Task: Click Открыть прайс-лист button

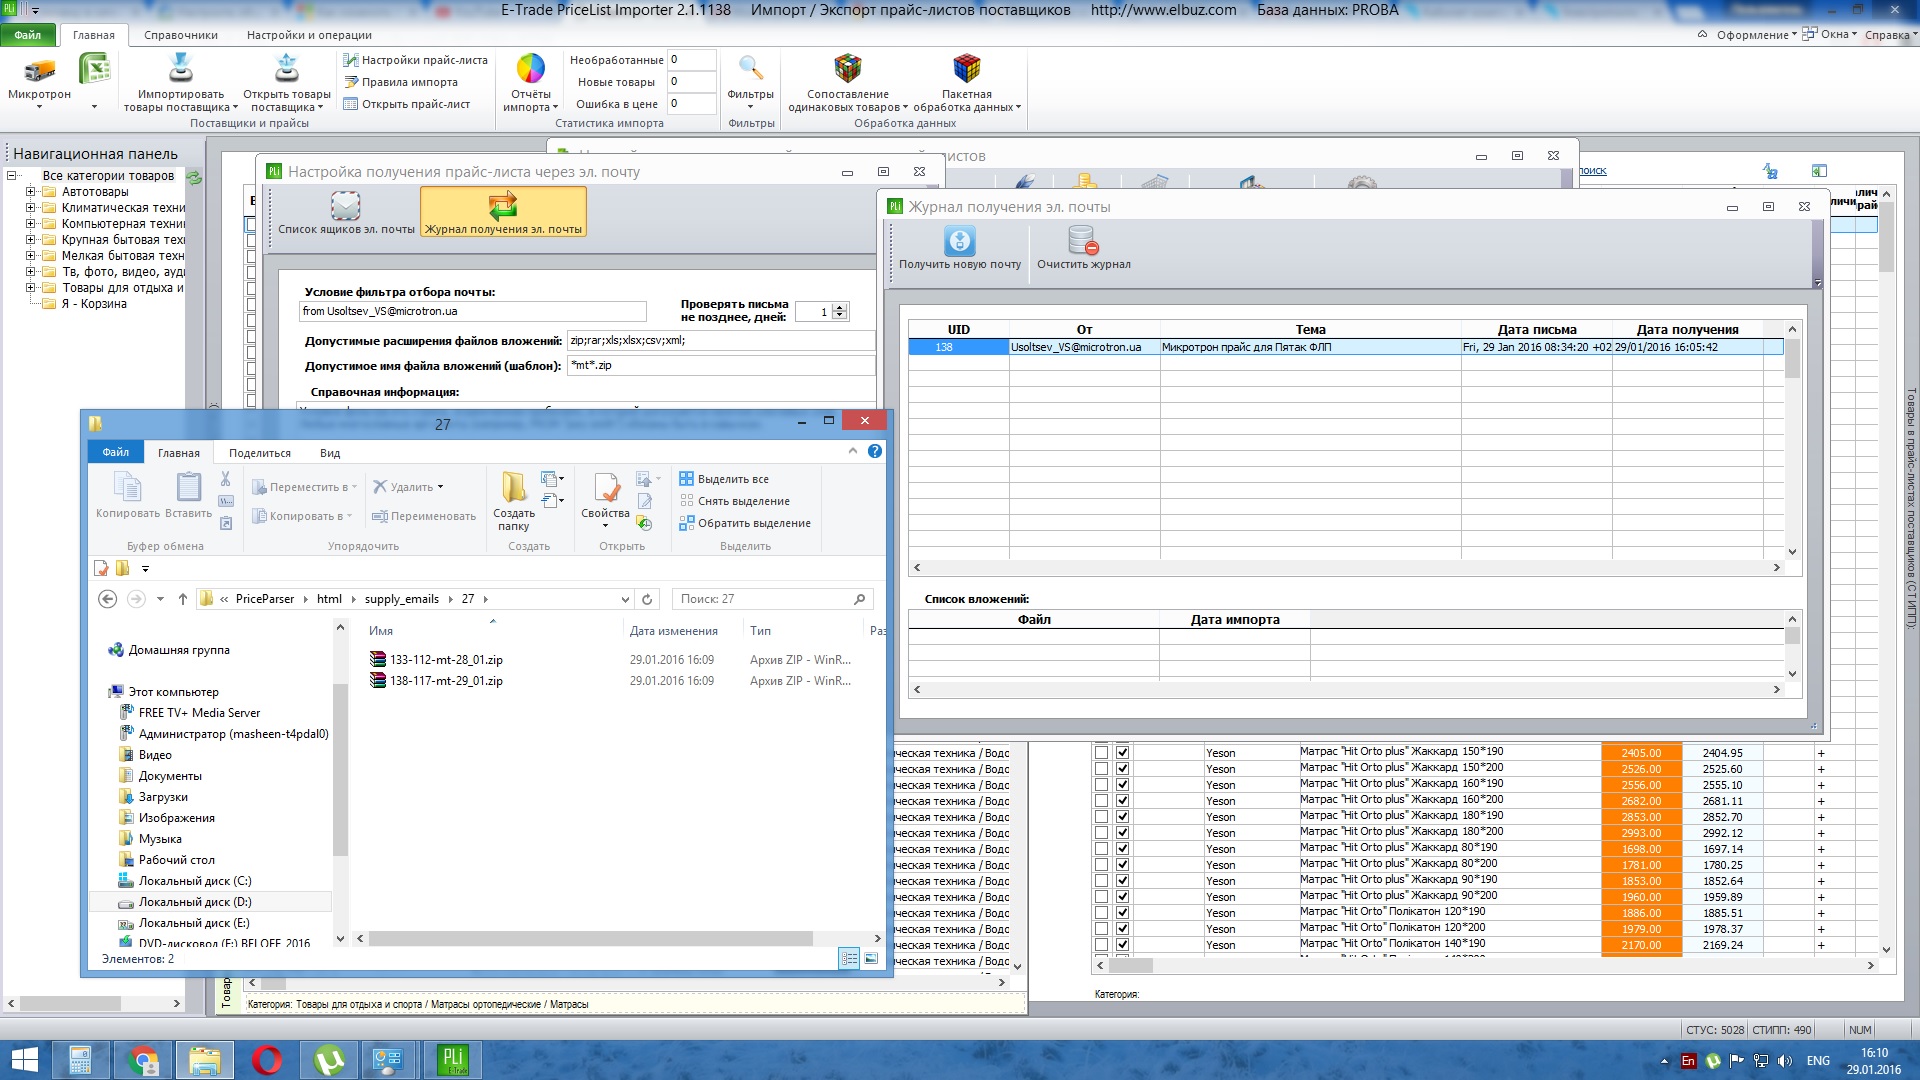Action: (x=407, y=104)
